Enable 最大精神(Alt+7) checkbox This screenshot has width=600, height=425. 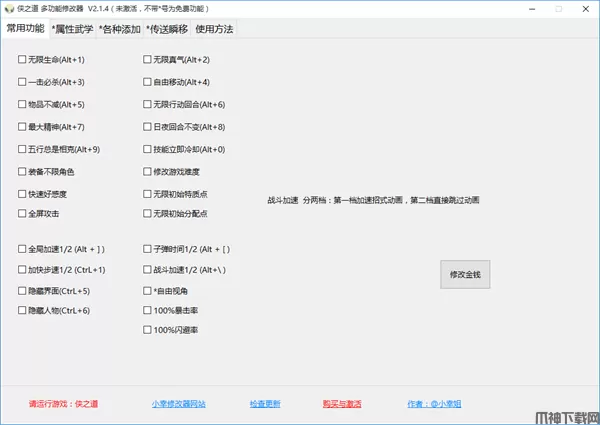click(22, 127)
